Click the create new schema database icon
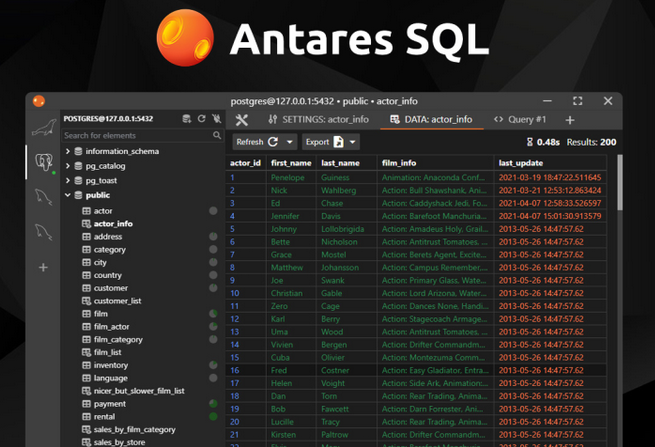Viewport: 655px width, 447px height. (x=187, y=119)
